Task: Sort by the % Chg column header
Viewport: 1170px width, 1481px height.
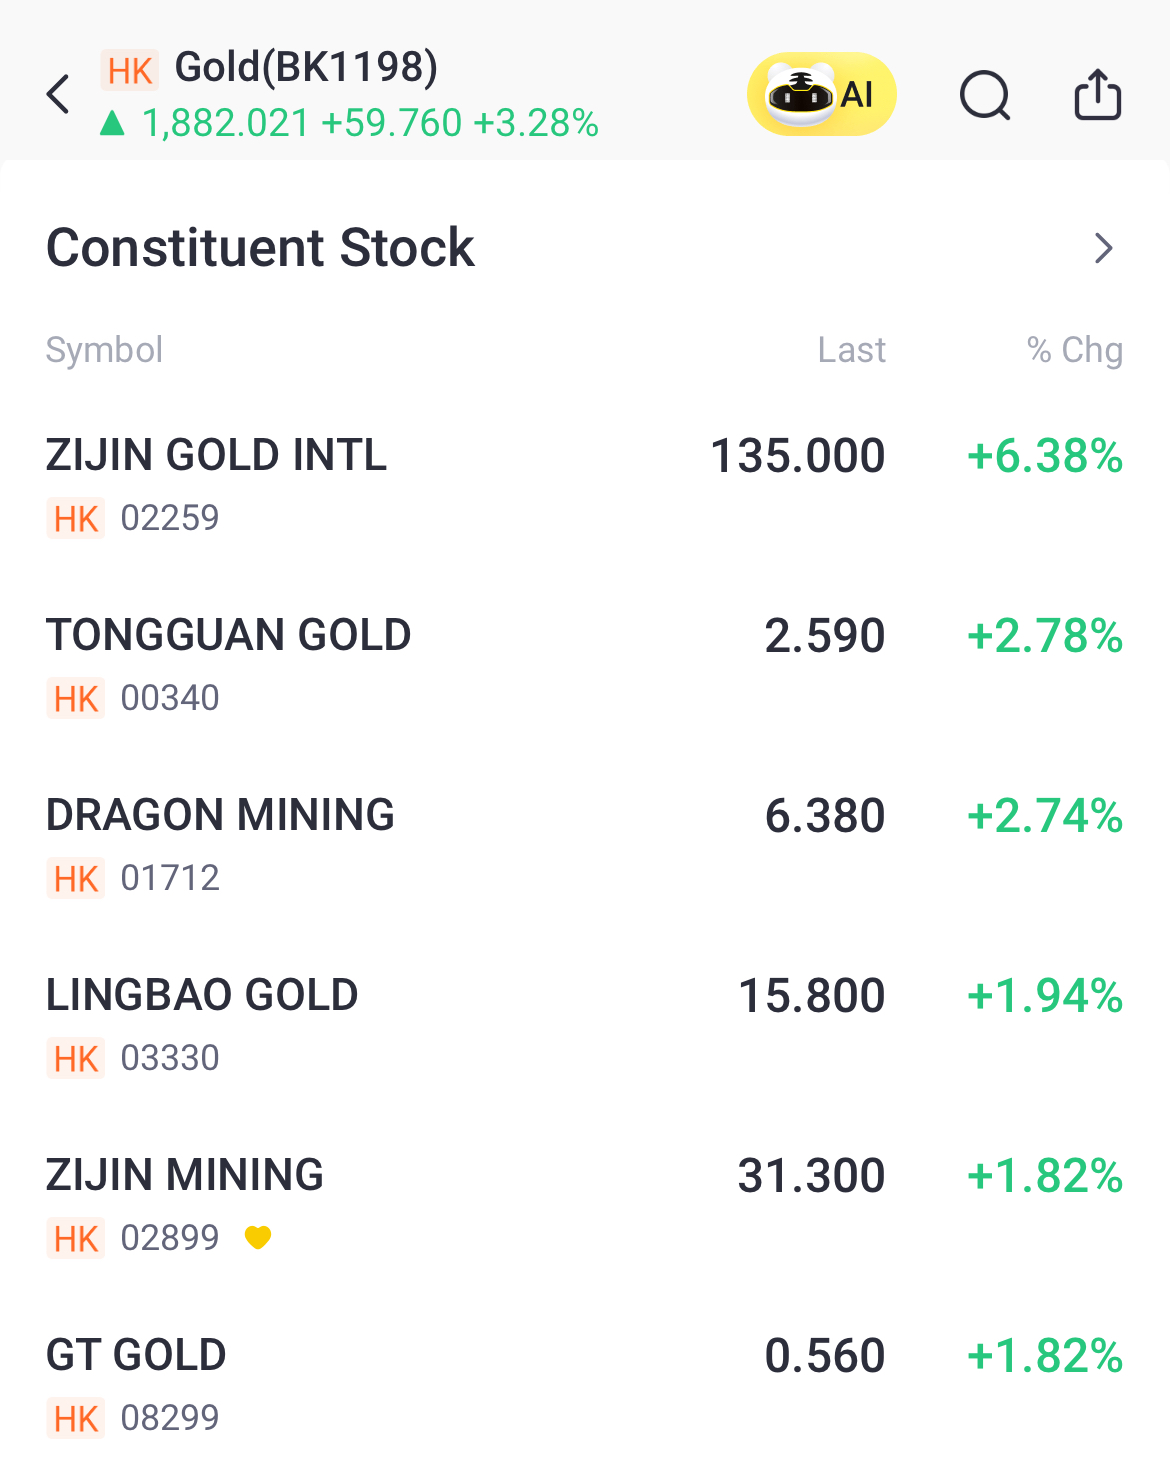Action: [1074, 350]
